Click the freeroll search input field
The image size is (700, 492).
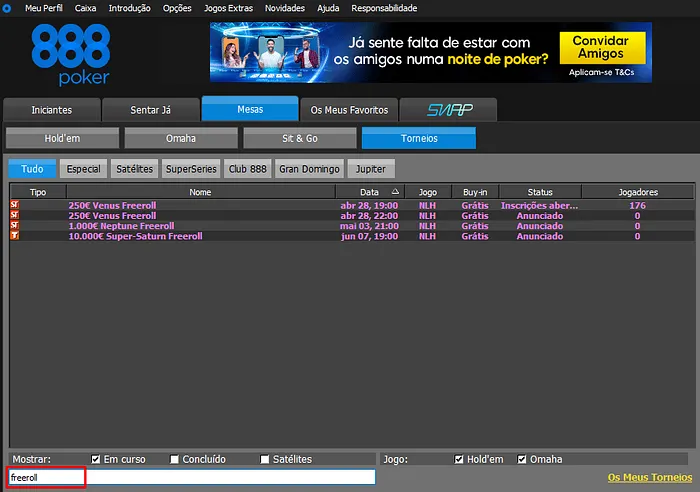click(x=192, y=477)
